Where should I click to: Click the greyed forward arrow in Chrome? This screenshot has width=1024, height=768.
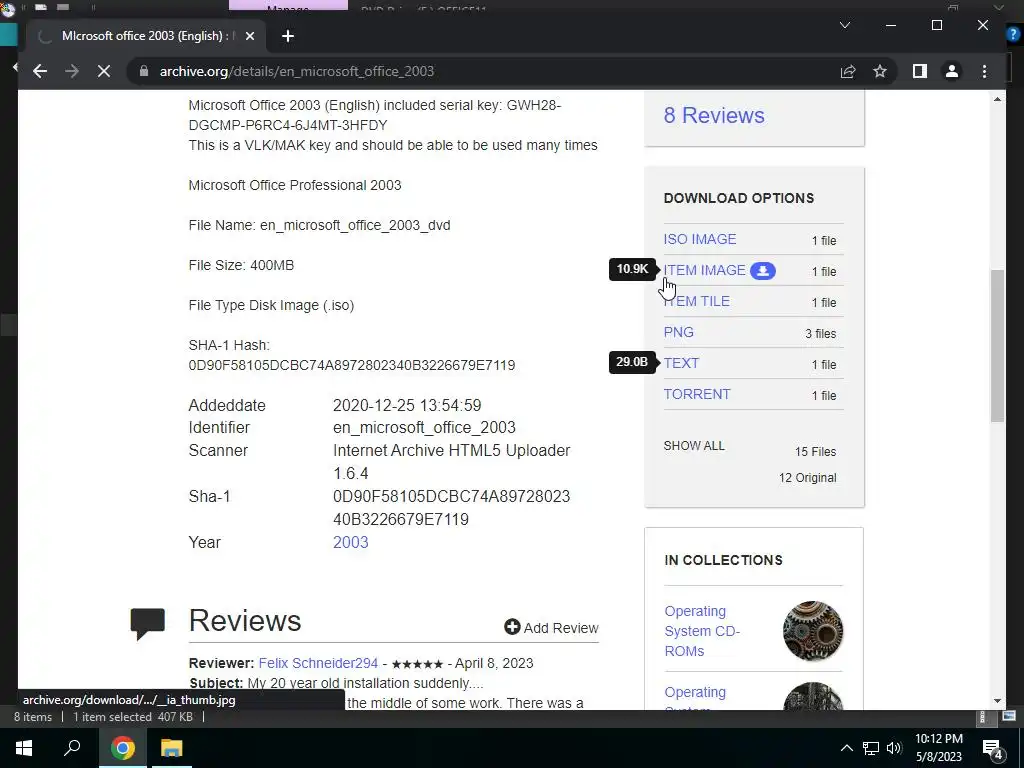coord(72,71)
